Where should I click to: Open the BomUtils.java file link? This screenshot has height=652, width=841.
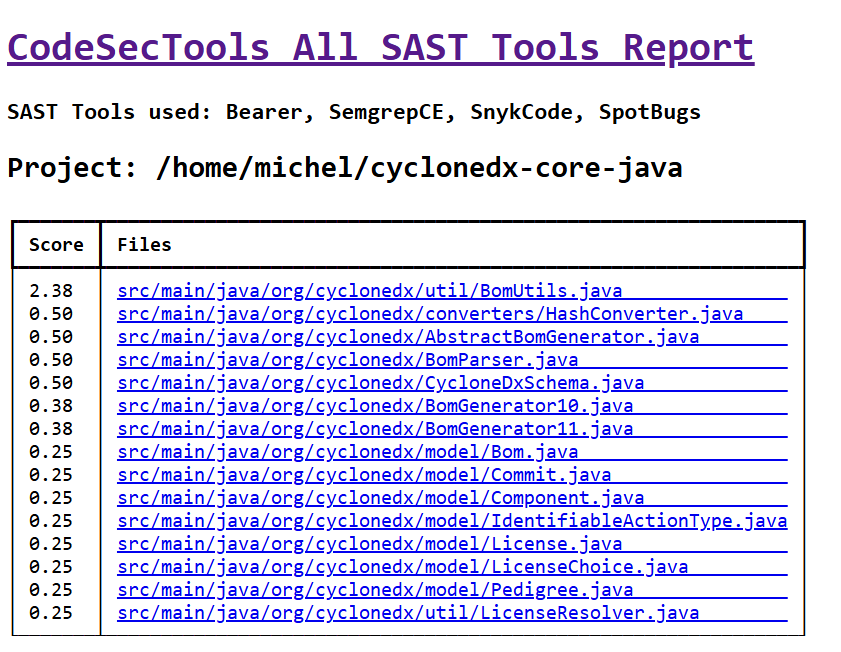(368, 290)
